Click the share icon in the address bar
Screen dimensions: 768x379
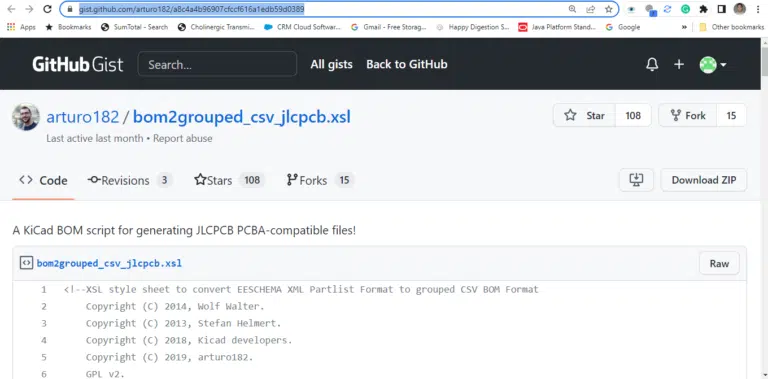591,9
